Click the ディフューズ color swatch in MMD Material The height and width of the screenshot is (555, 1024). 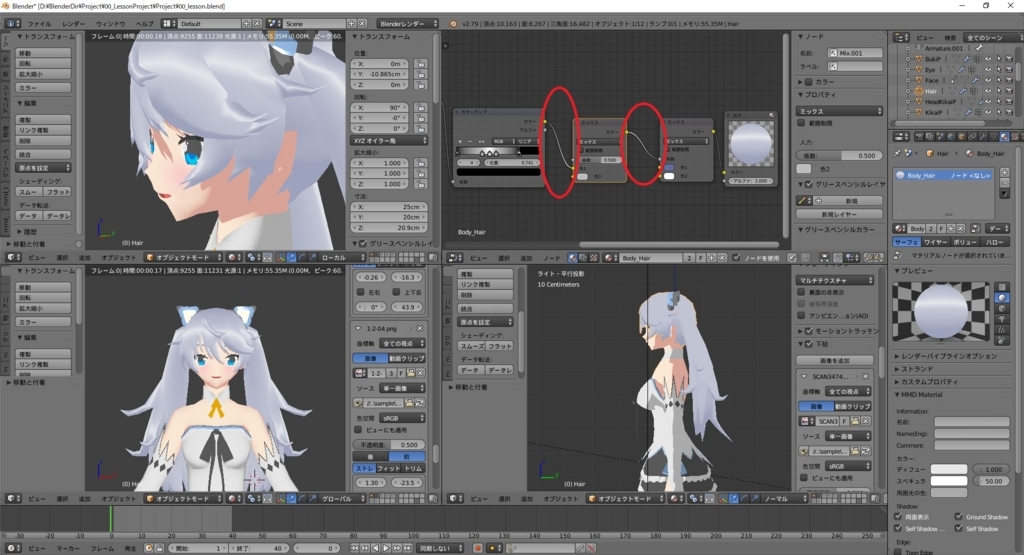point(949,469)
